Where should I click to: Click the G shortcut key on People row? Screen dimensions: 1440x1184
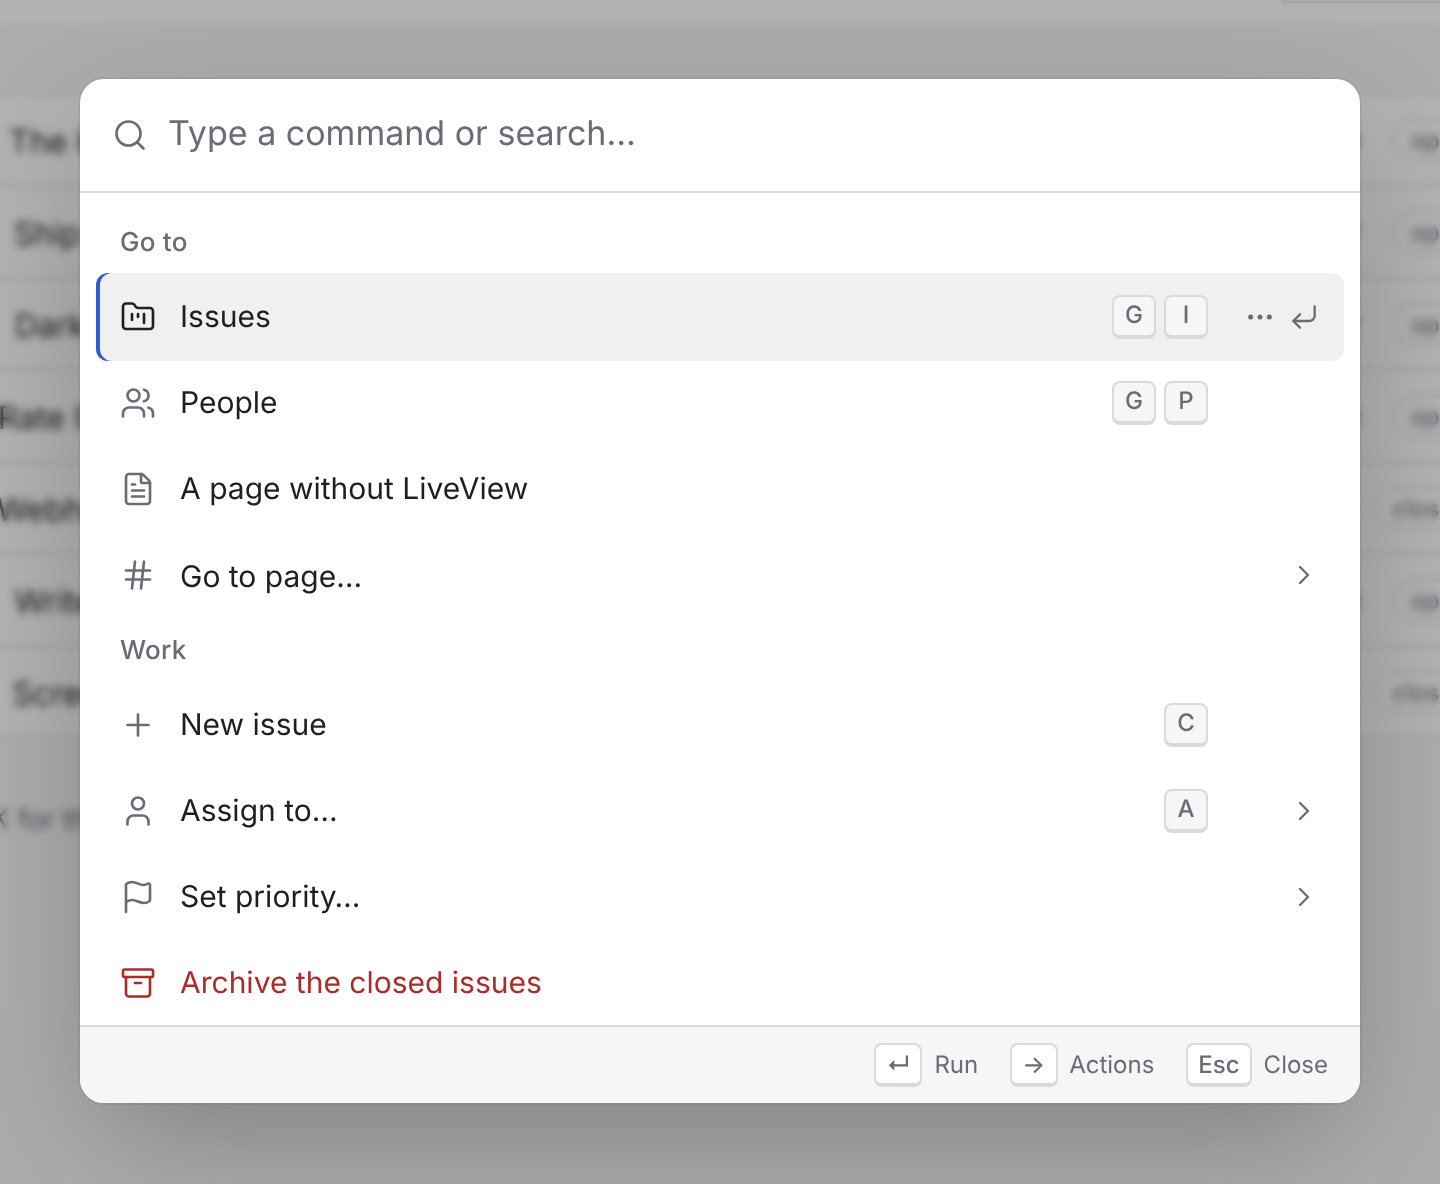pyautogui.click(x=1134, y=402)
